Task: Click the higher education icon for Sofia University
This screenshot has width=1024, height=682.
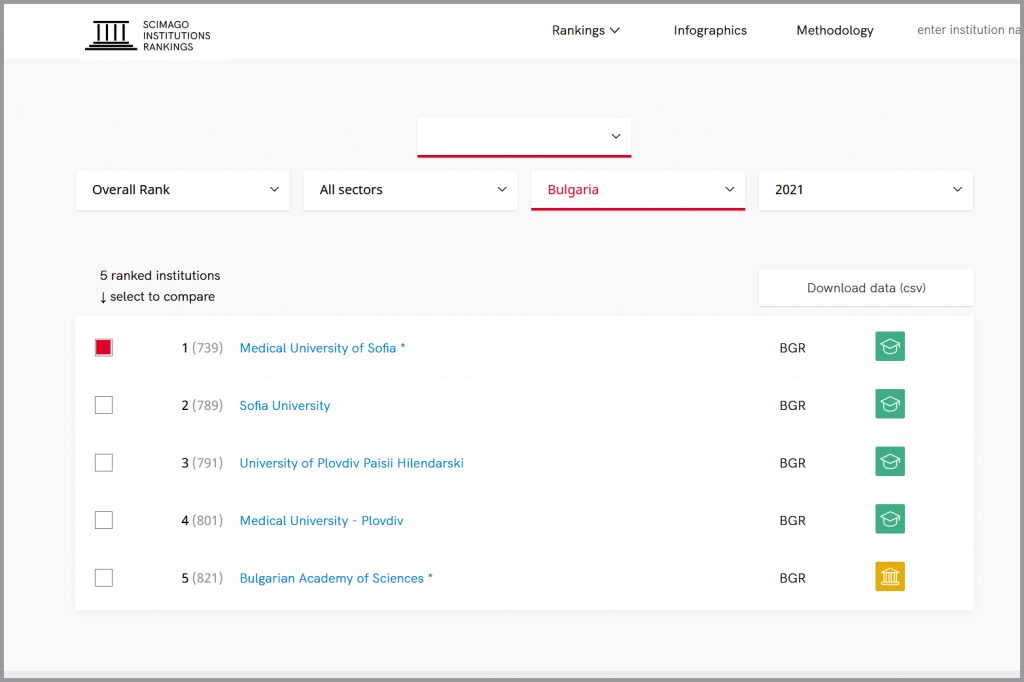Action: click(889, 404)
